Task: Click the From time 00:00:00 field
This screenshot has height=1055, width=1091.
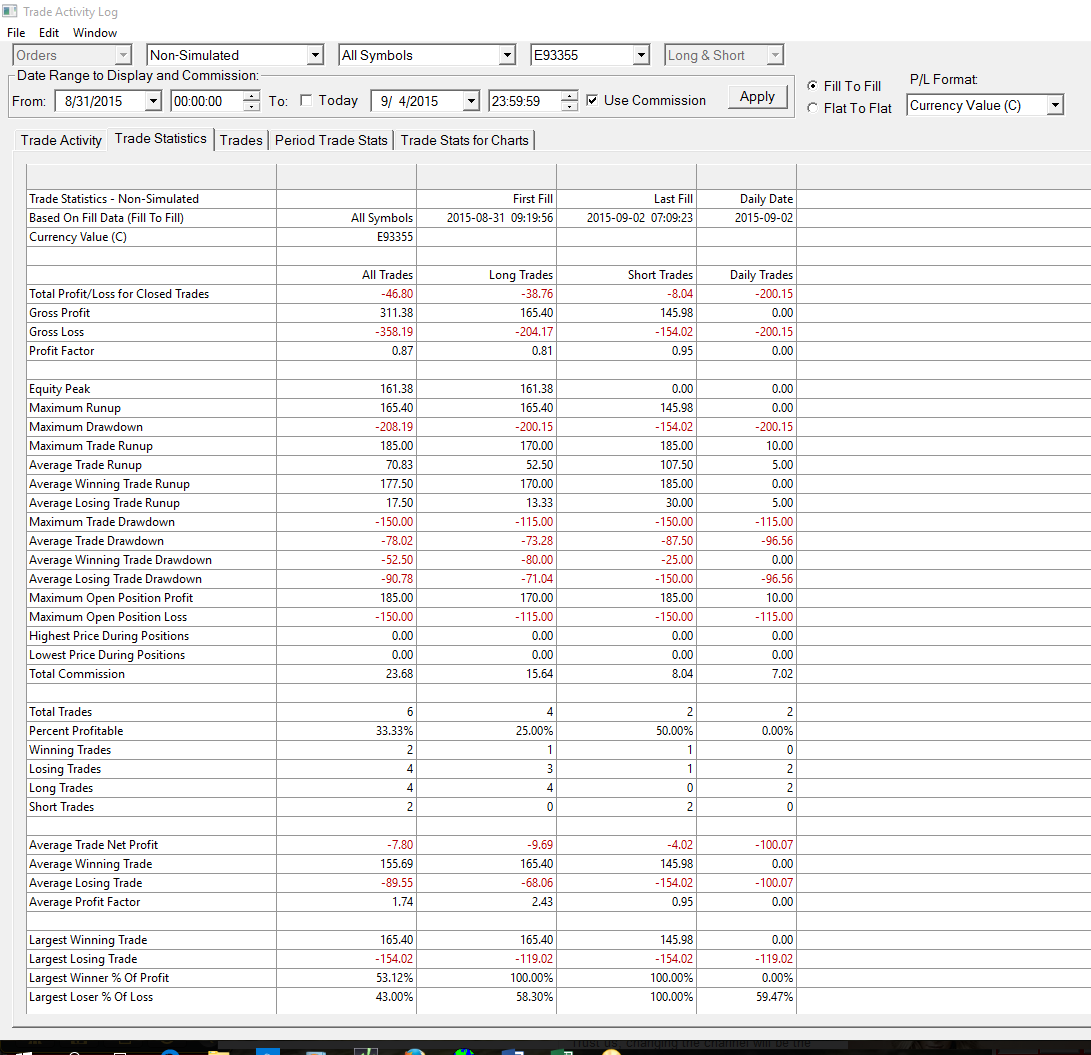Action: (x=207, y=101)
